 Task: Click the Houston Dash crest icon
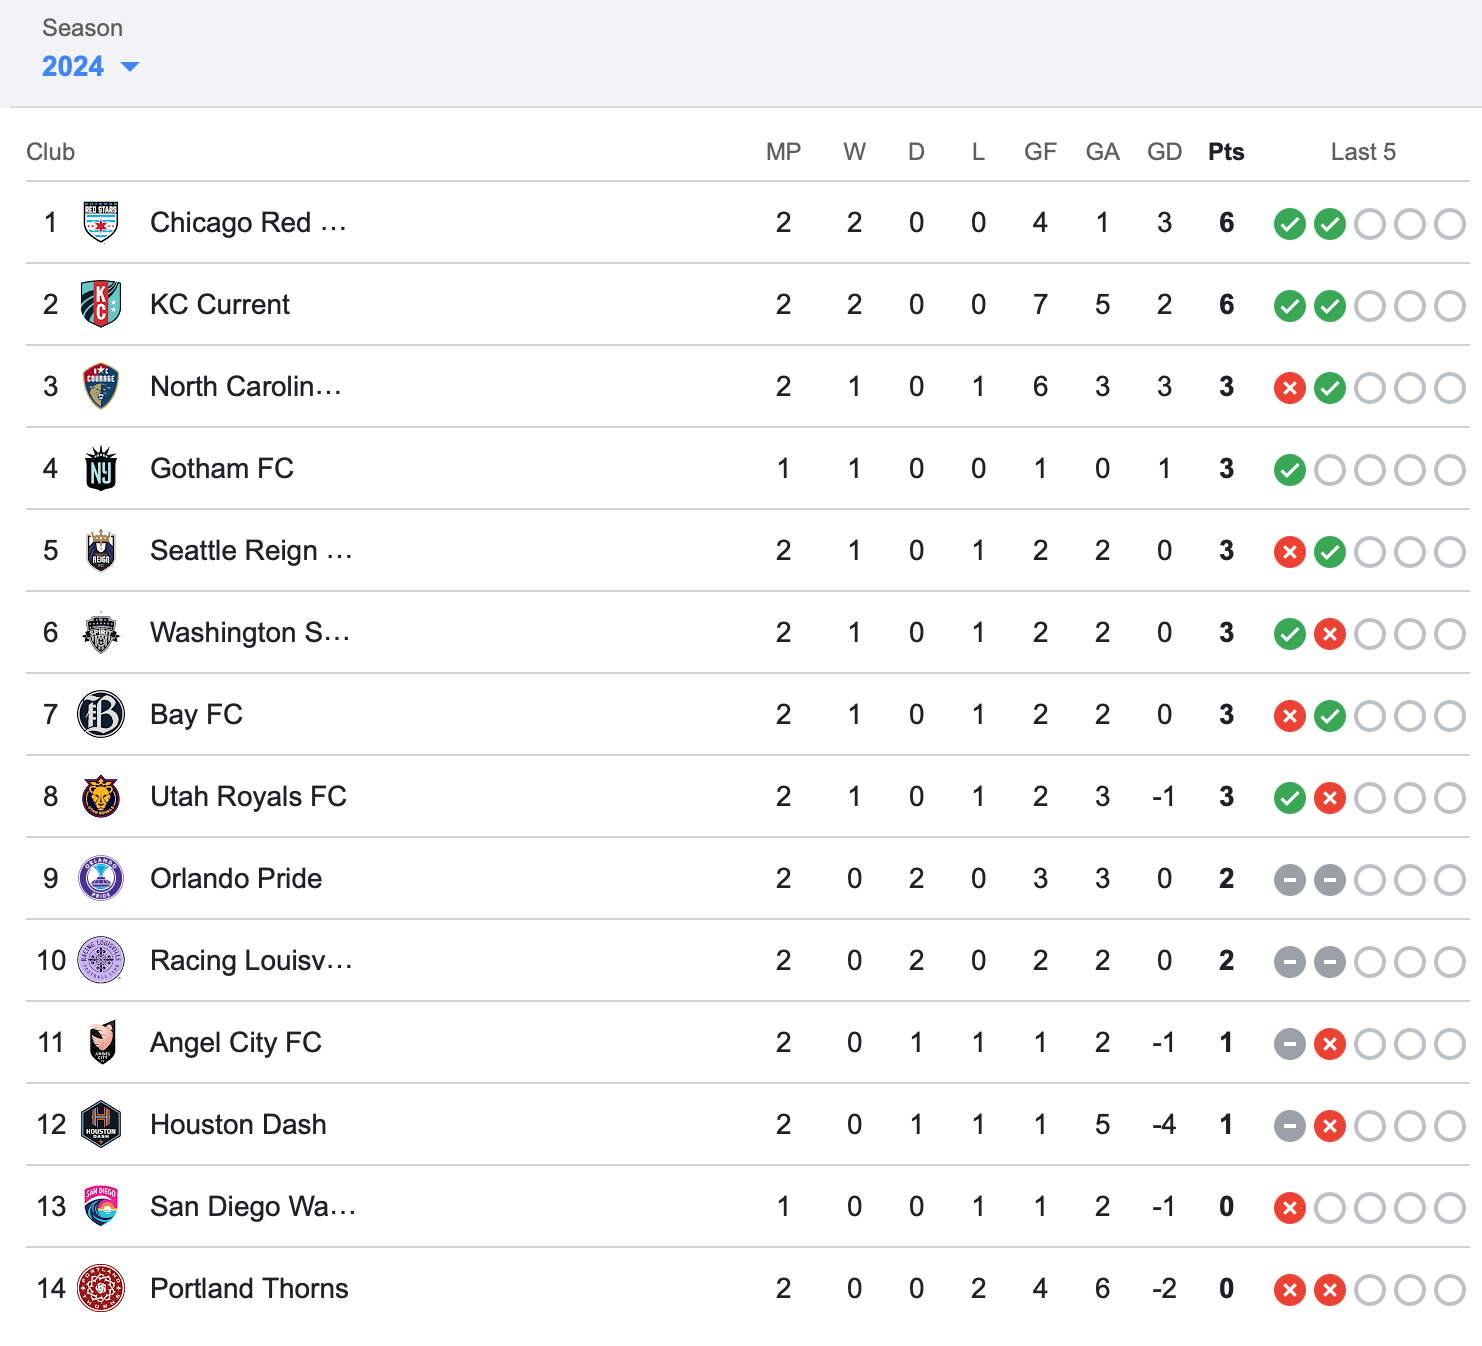point(101,1124)
